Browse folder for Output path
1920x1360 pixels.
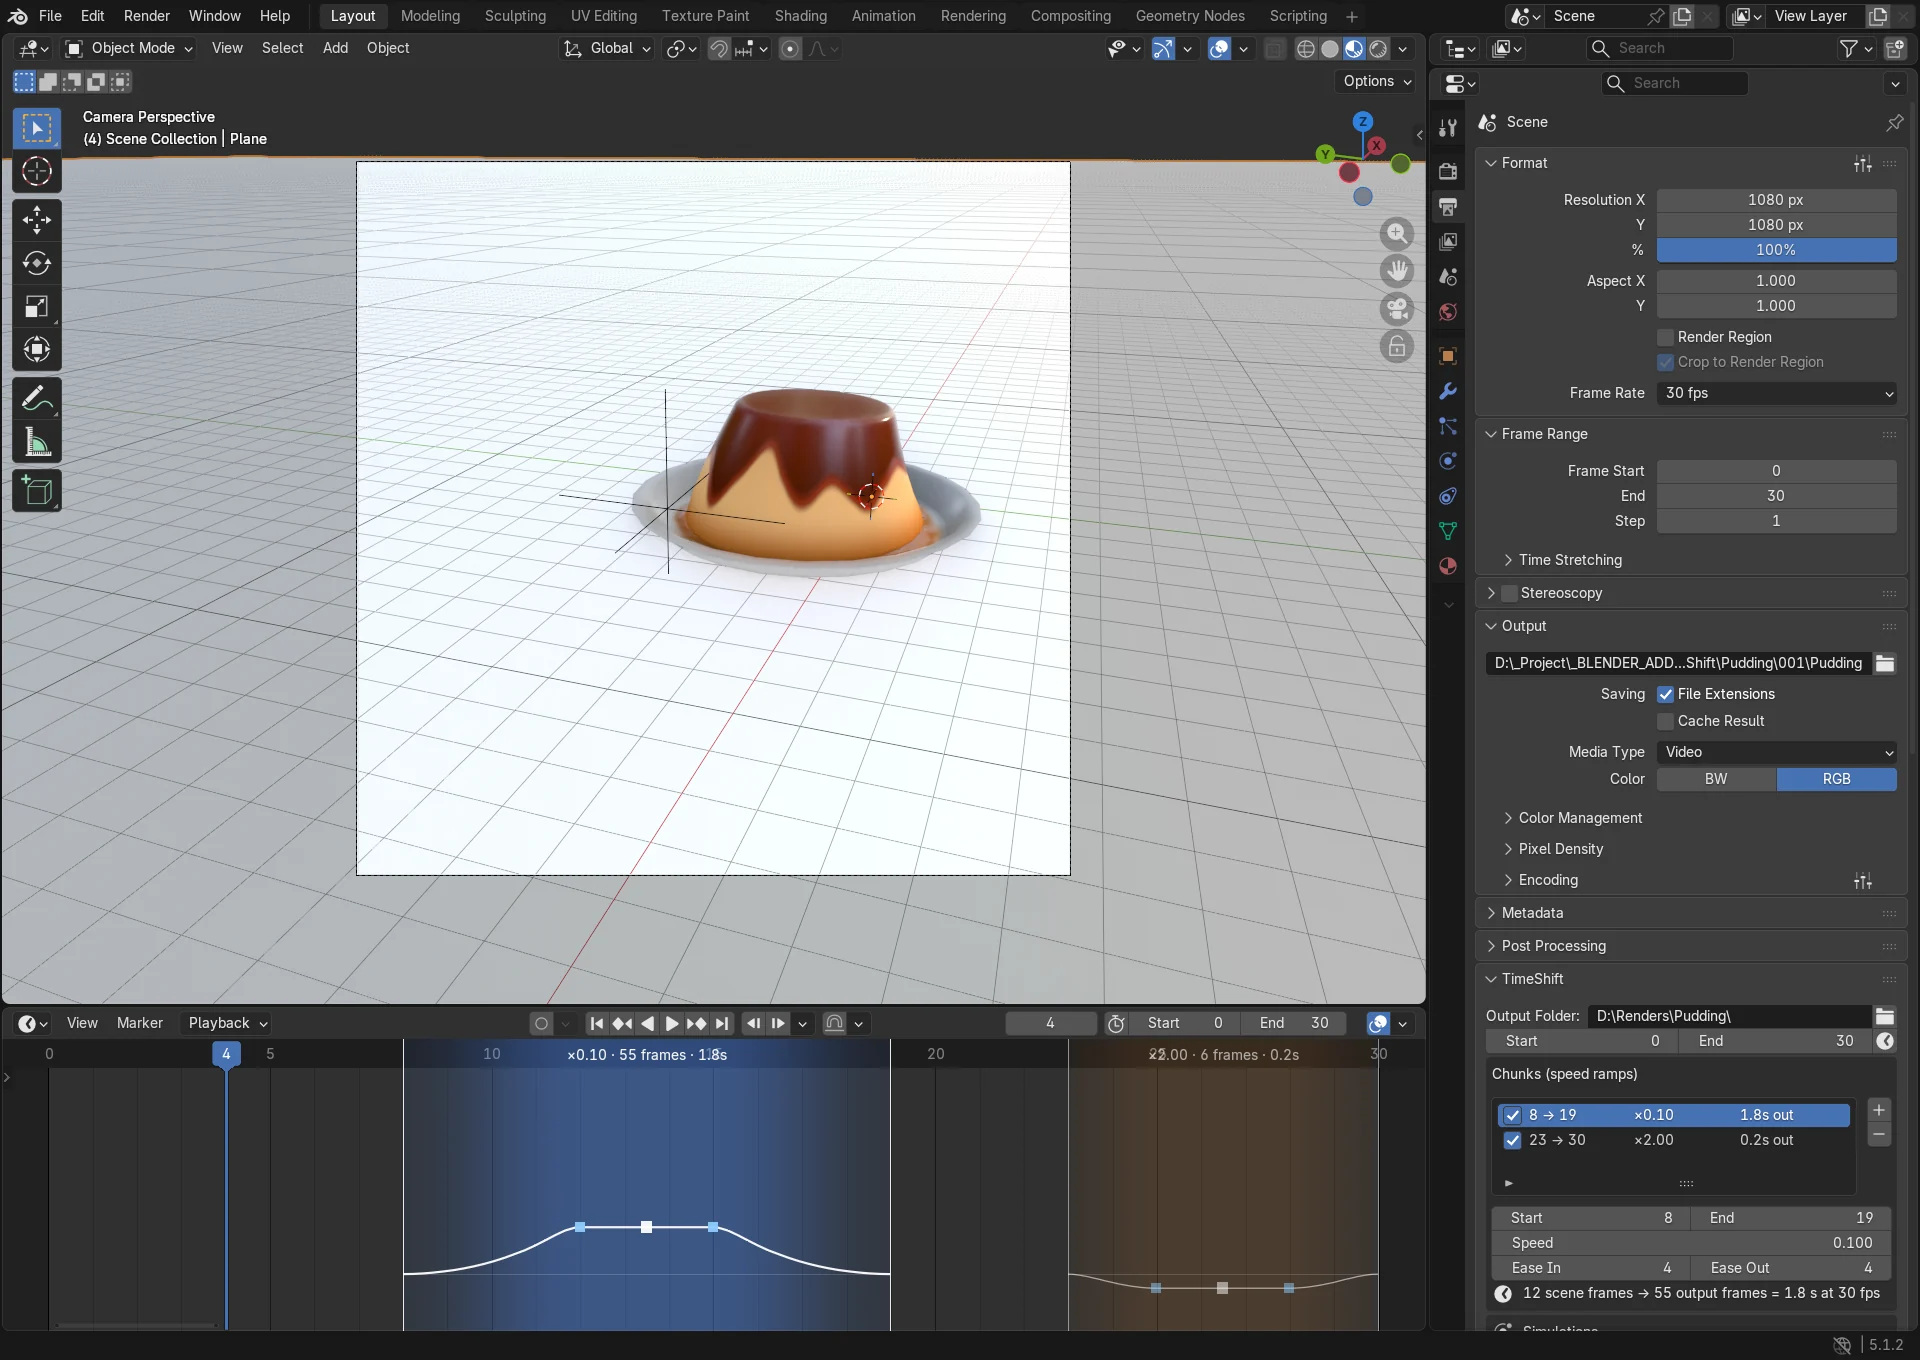(1885, 663)
